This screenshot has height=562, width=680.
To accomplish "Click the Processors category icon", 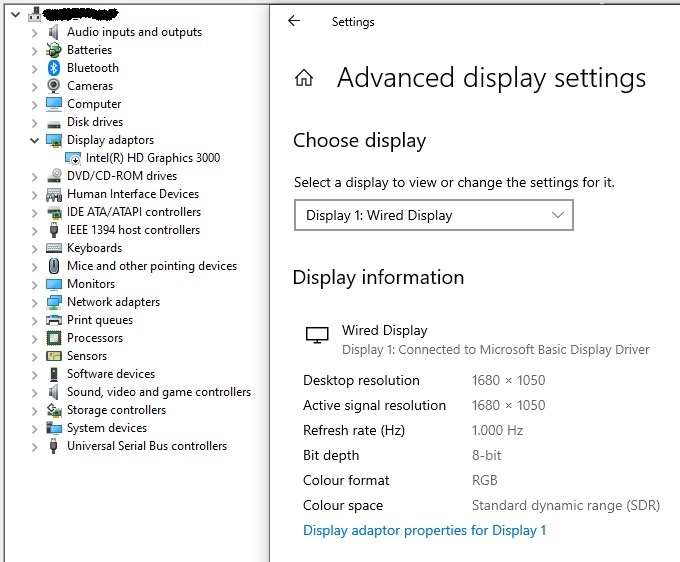I will click(54, 338).
